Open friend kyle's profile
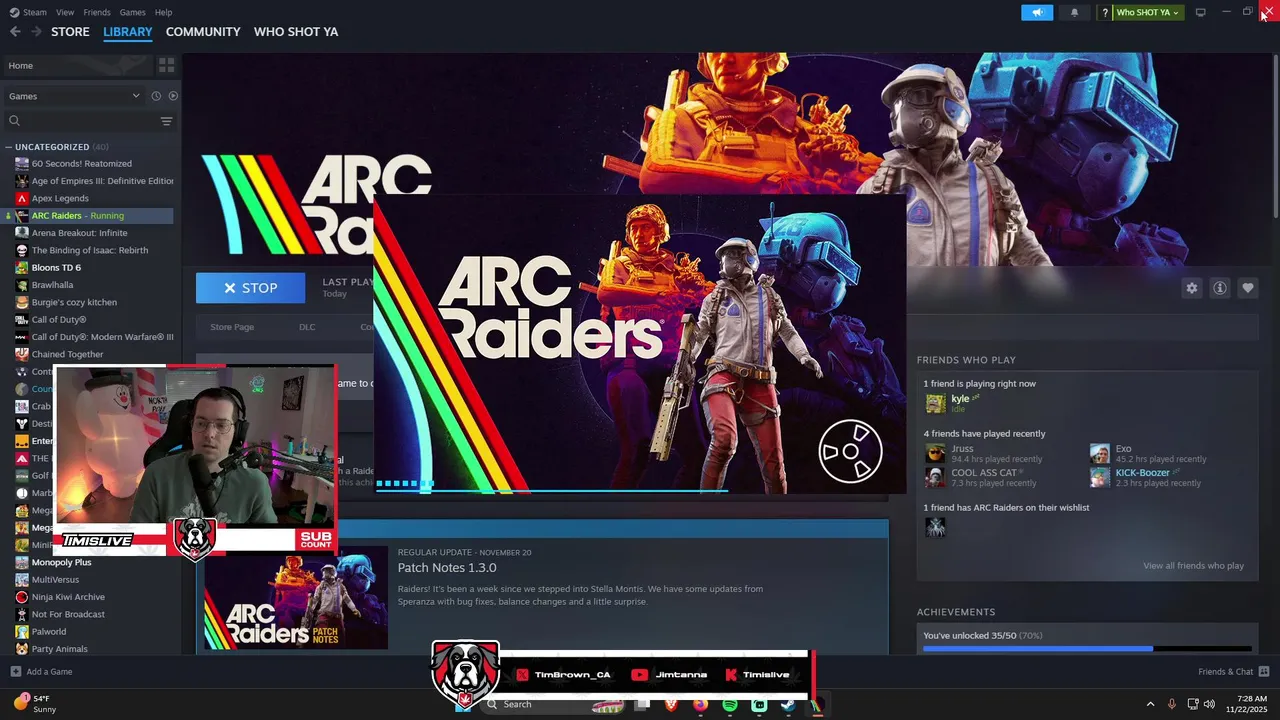This screenshot has width=1280, height=720. click(x=960, y=399)
